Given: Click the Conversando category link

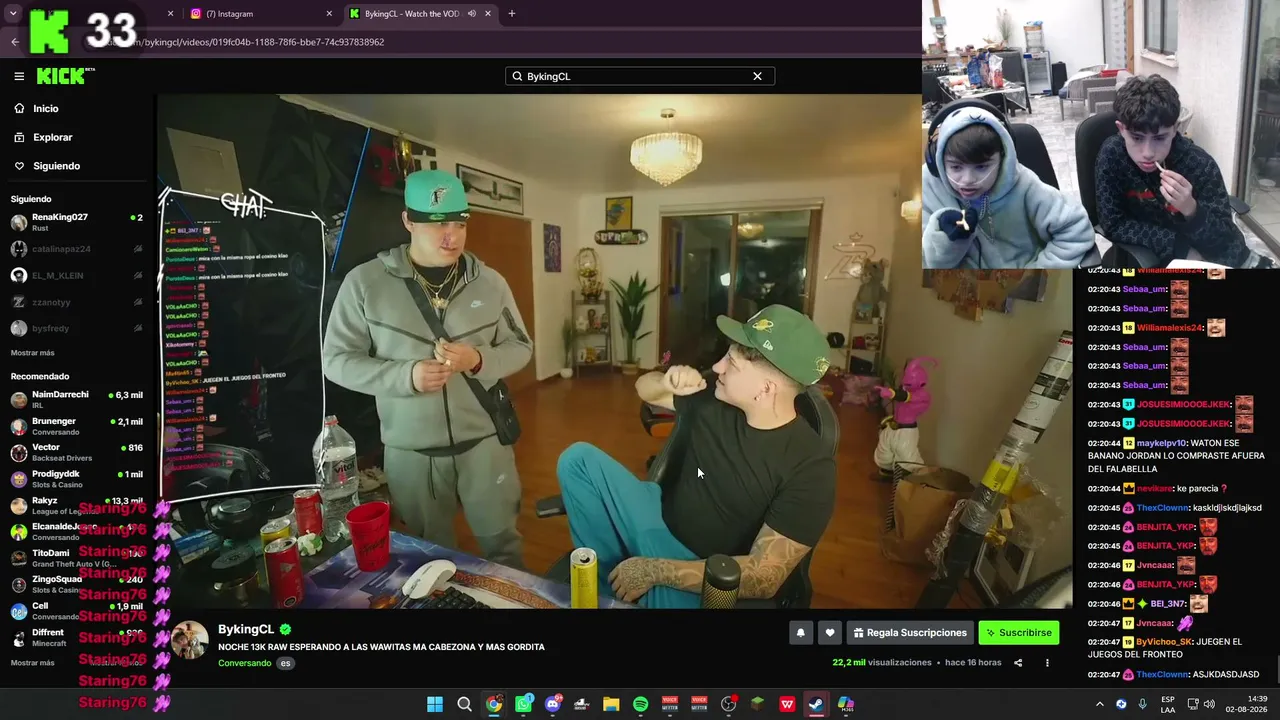Looking at the screenshot, I should [x=245, y=663].
